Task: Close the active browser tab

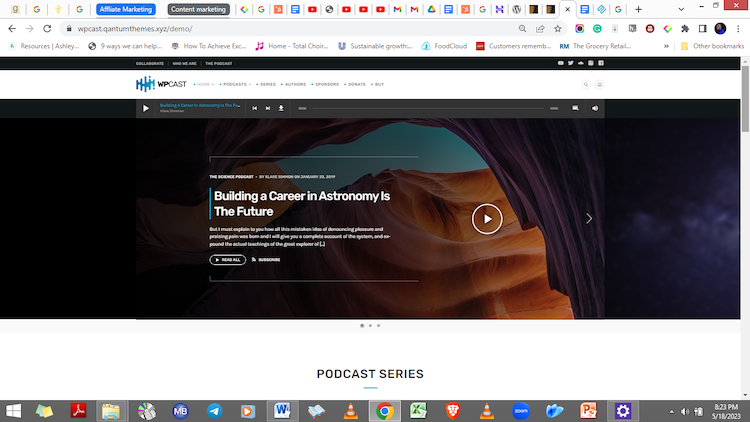Action: [x=568, y=9]
